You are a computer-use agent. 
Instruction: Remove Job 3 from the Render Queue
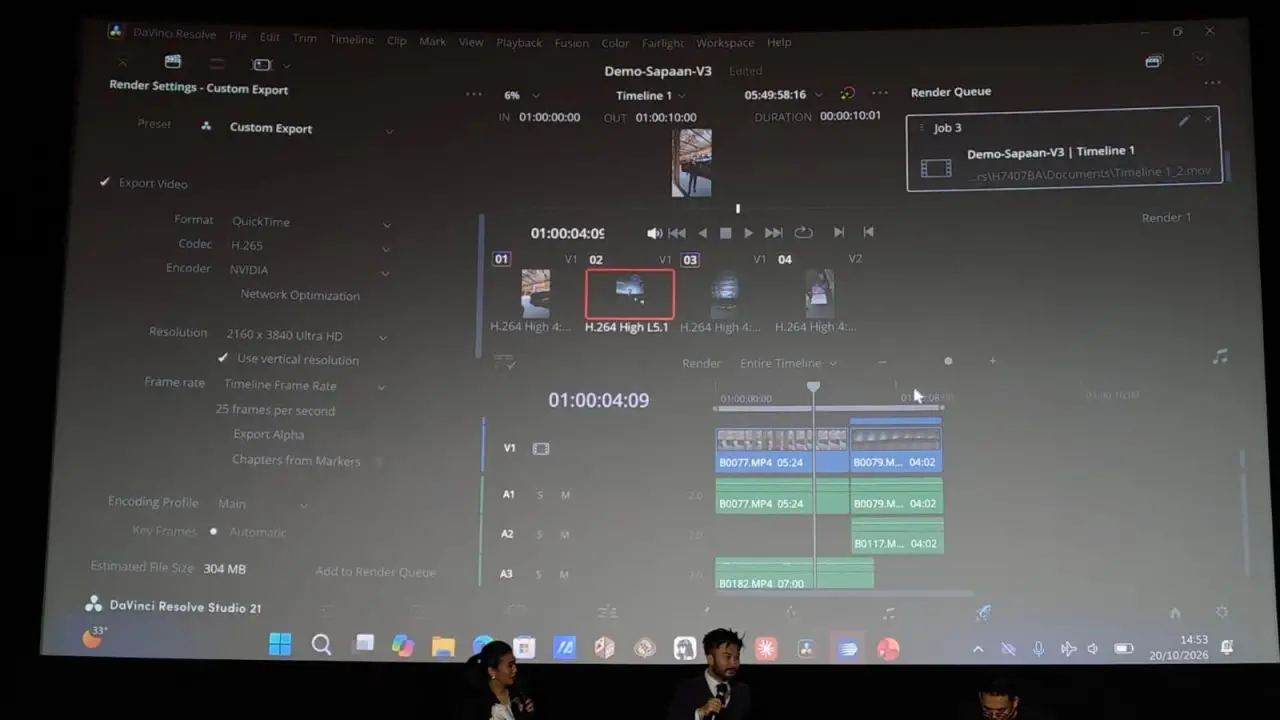coord(1208,119)
